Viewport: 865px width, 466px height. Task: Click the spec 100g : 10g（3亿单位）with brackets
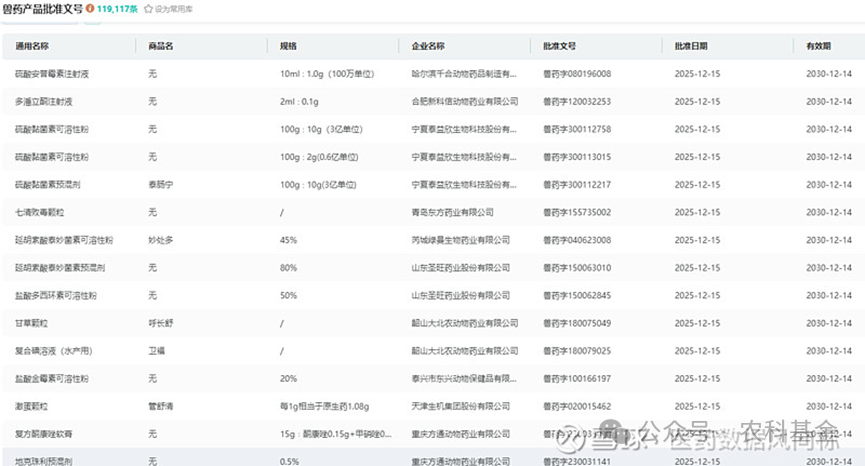pyautogui.click(x=321, y=129)
